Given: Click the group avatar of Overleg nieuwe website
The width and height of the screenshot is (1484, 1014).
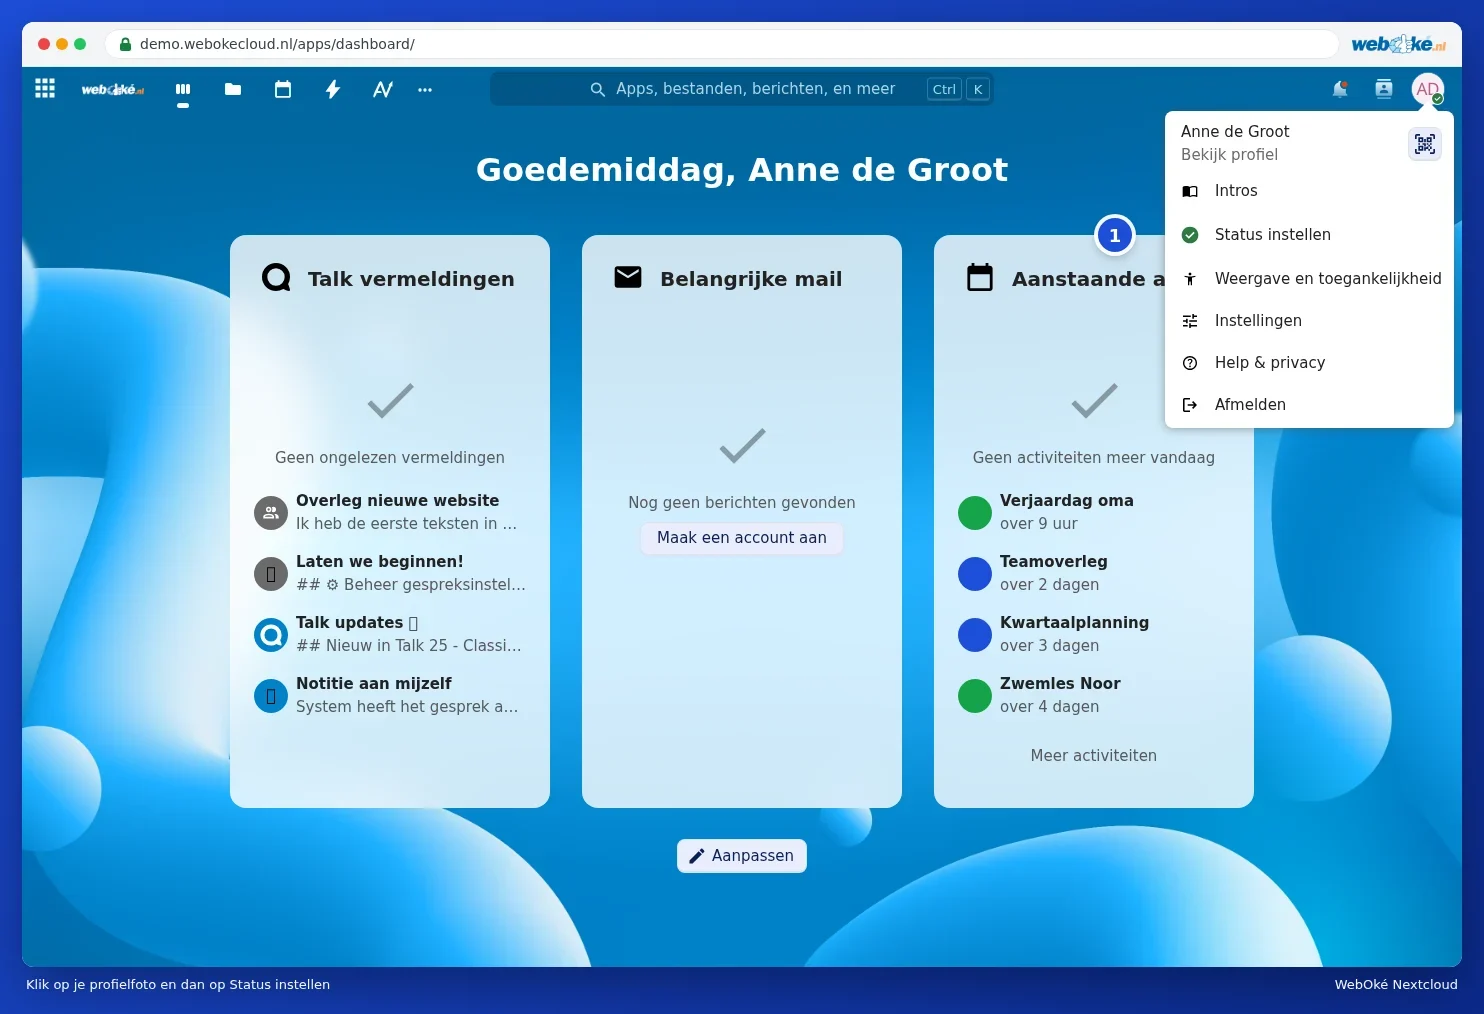Looking at the screenshot, I should click(x=271, y=513).
